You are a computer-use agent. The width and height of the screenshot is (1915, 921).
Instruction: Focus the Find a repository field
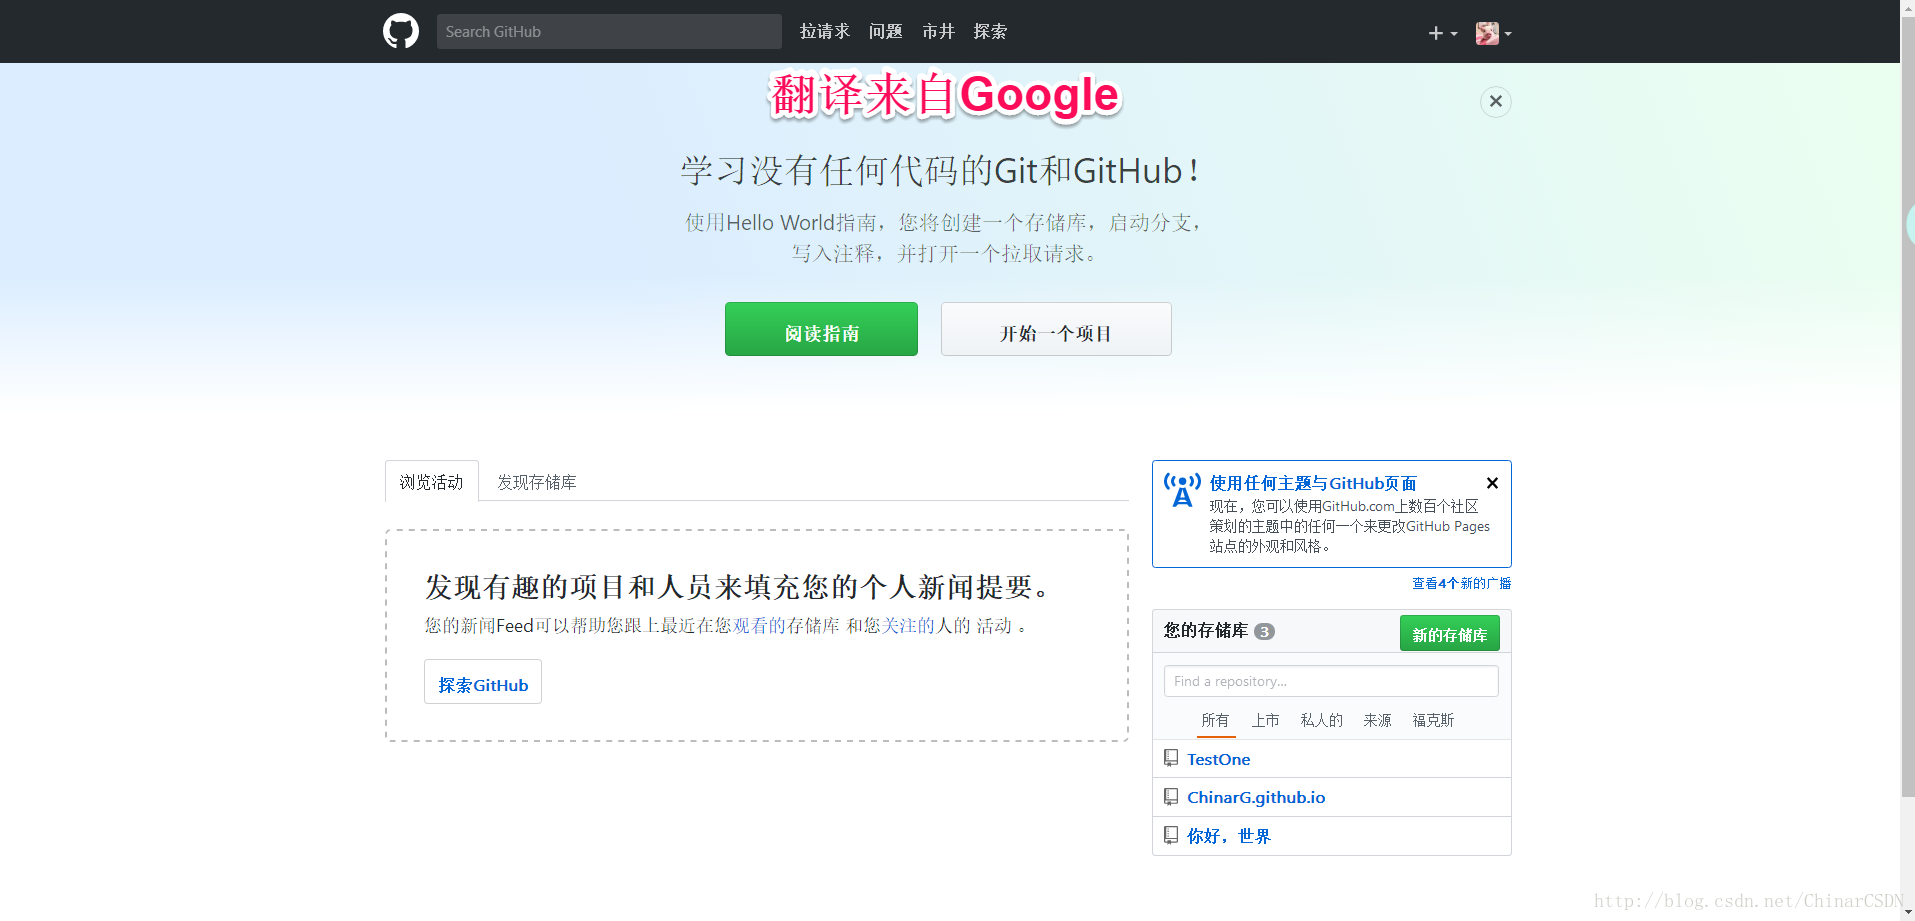point(1331,681)
